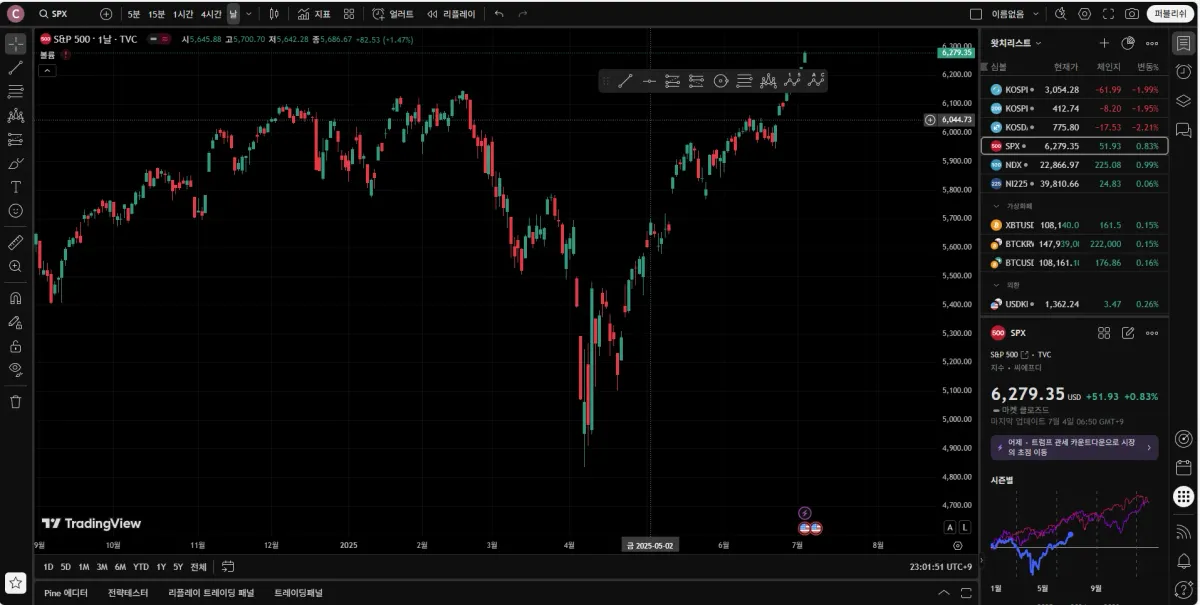Open the 트레이딩패널 tab

(x=299, y=593)
